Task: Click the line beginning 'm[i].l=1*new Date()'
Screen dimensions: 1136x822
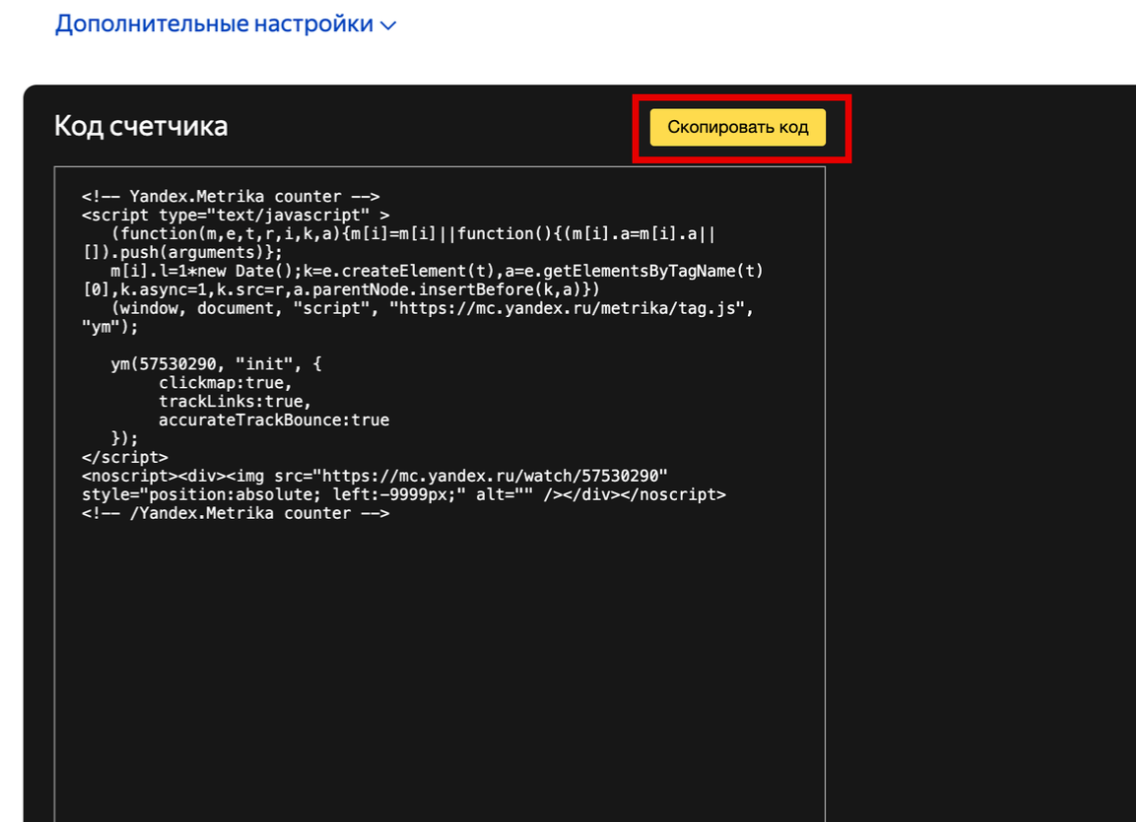Action: 437,271
